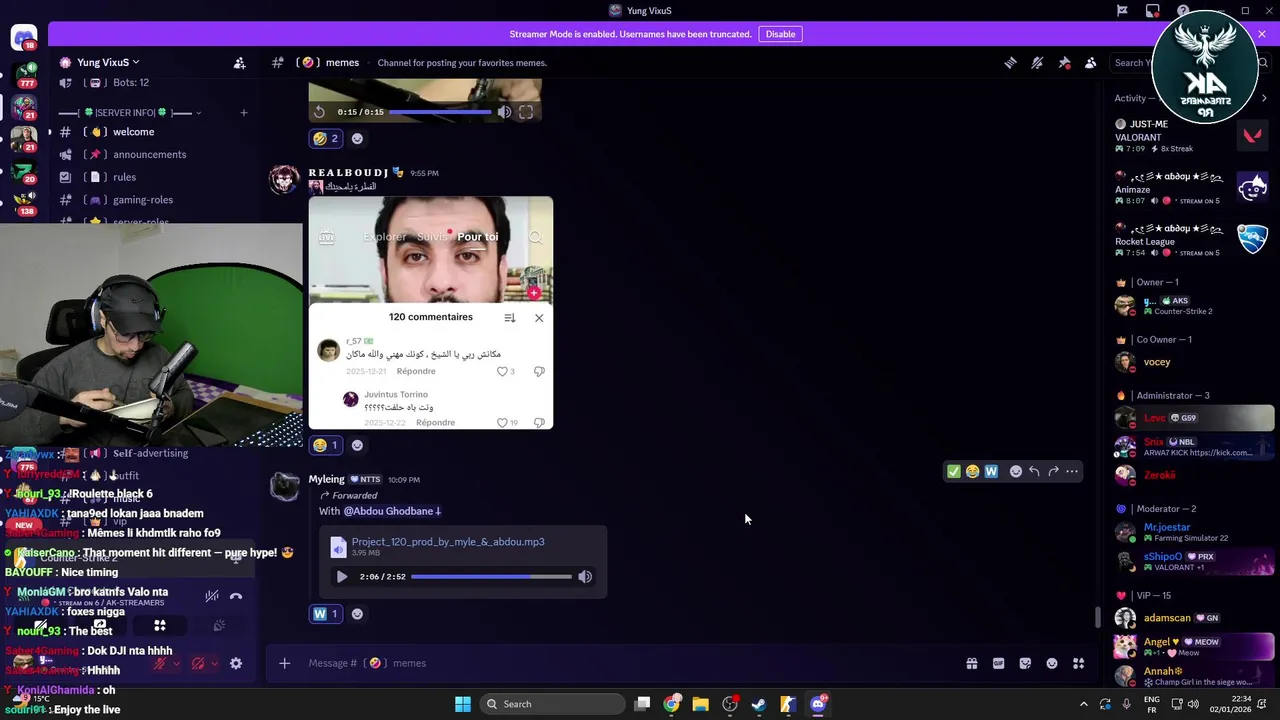This screenshot has height=720, width=1280.
Task: Open the announcements channel
Action: tap(149, 154)
